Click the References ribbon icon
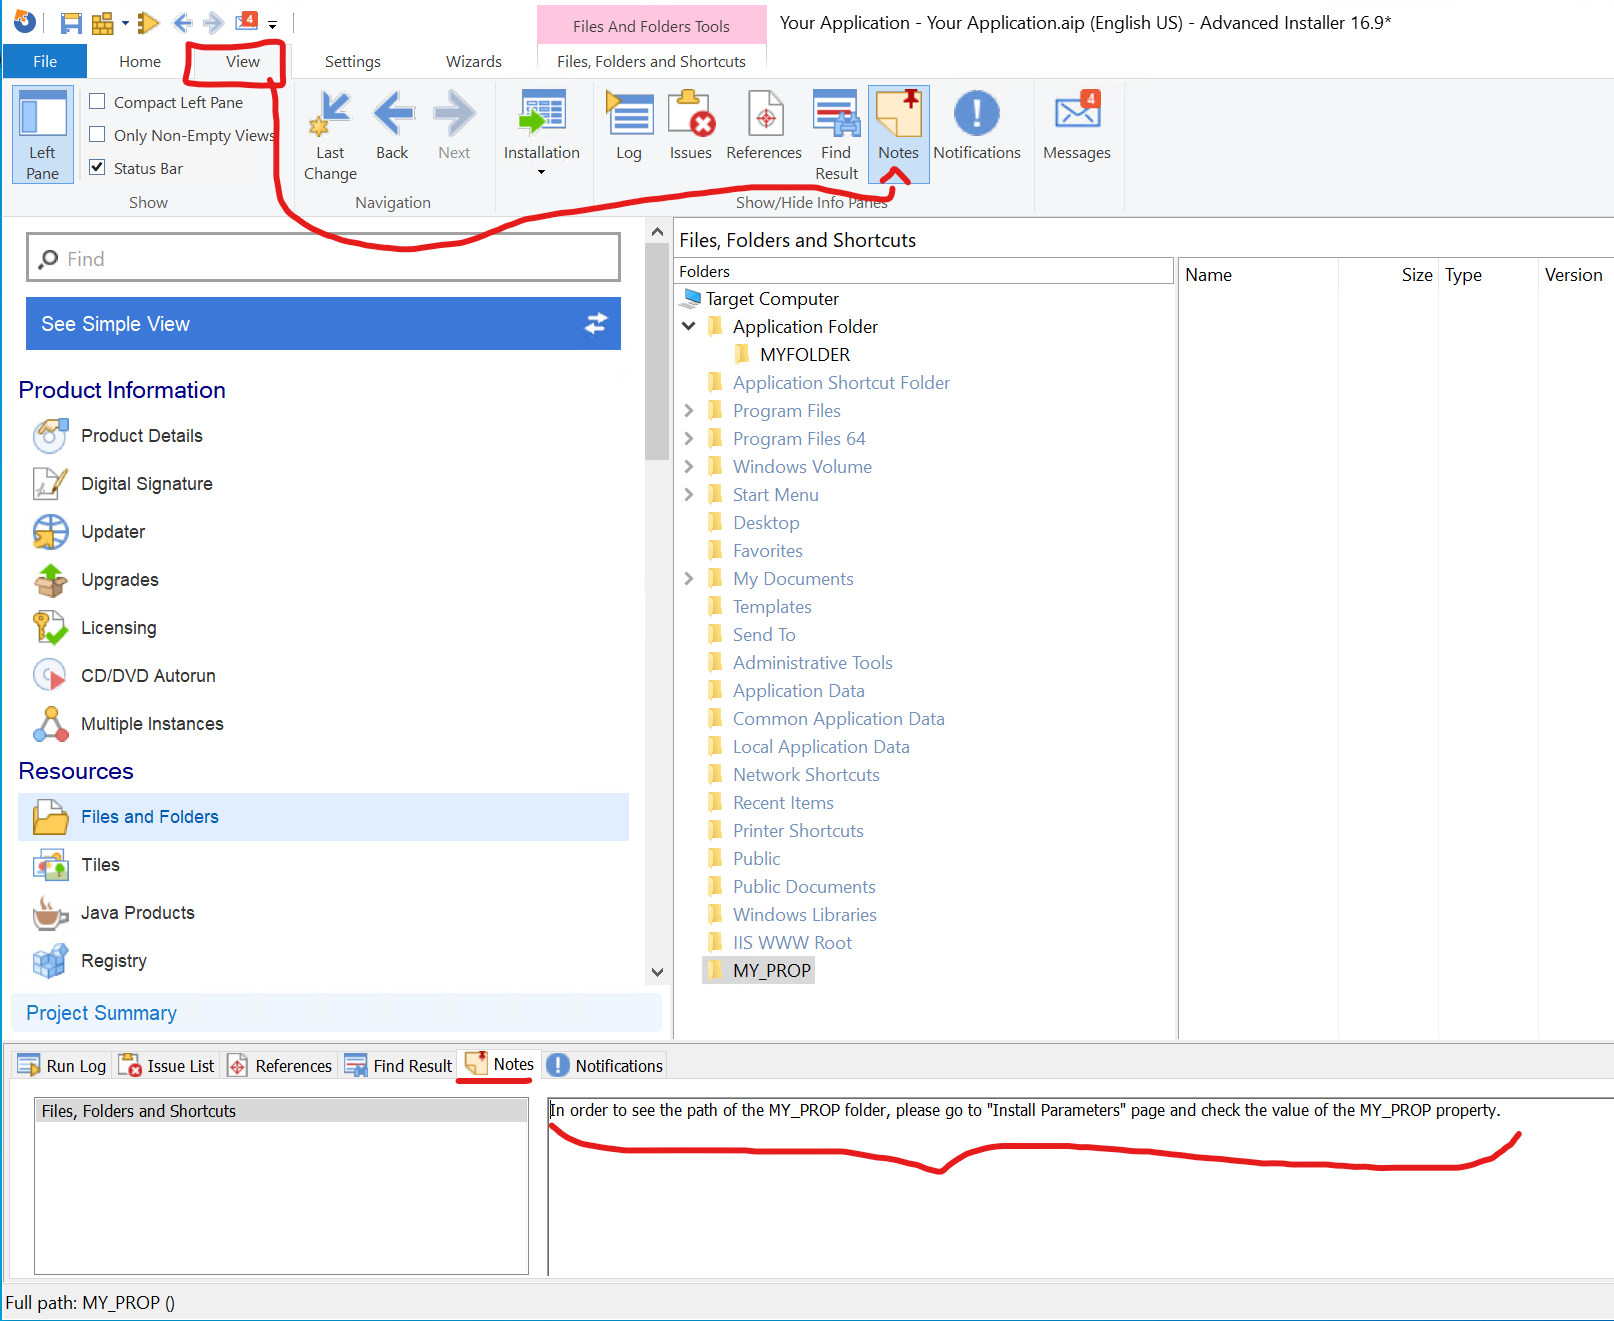Image resolution: width=1614 pixels, height=1321 pixels. [764, 126]
